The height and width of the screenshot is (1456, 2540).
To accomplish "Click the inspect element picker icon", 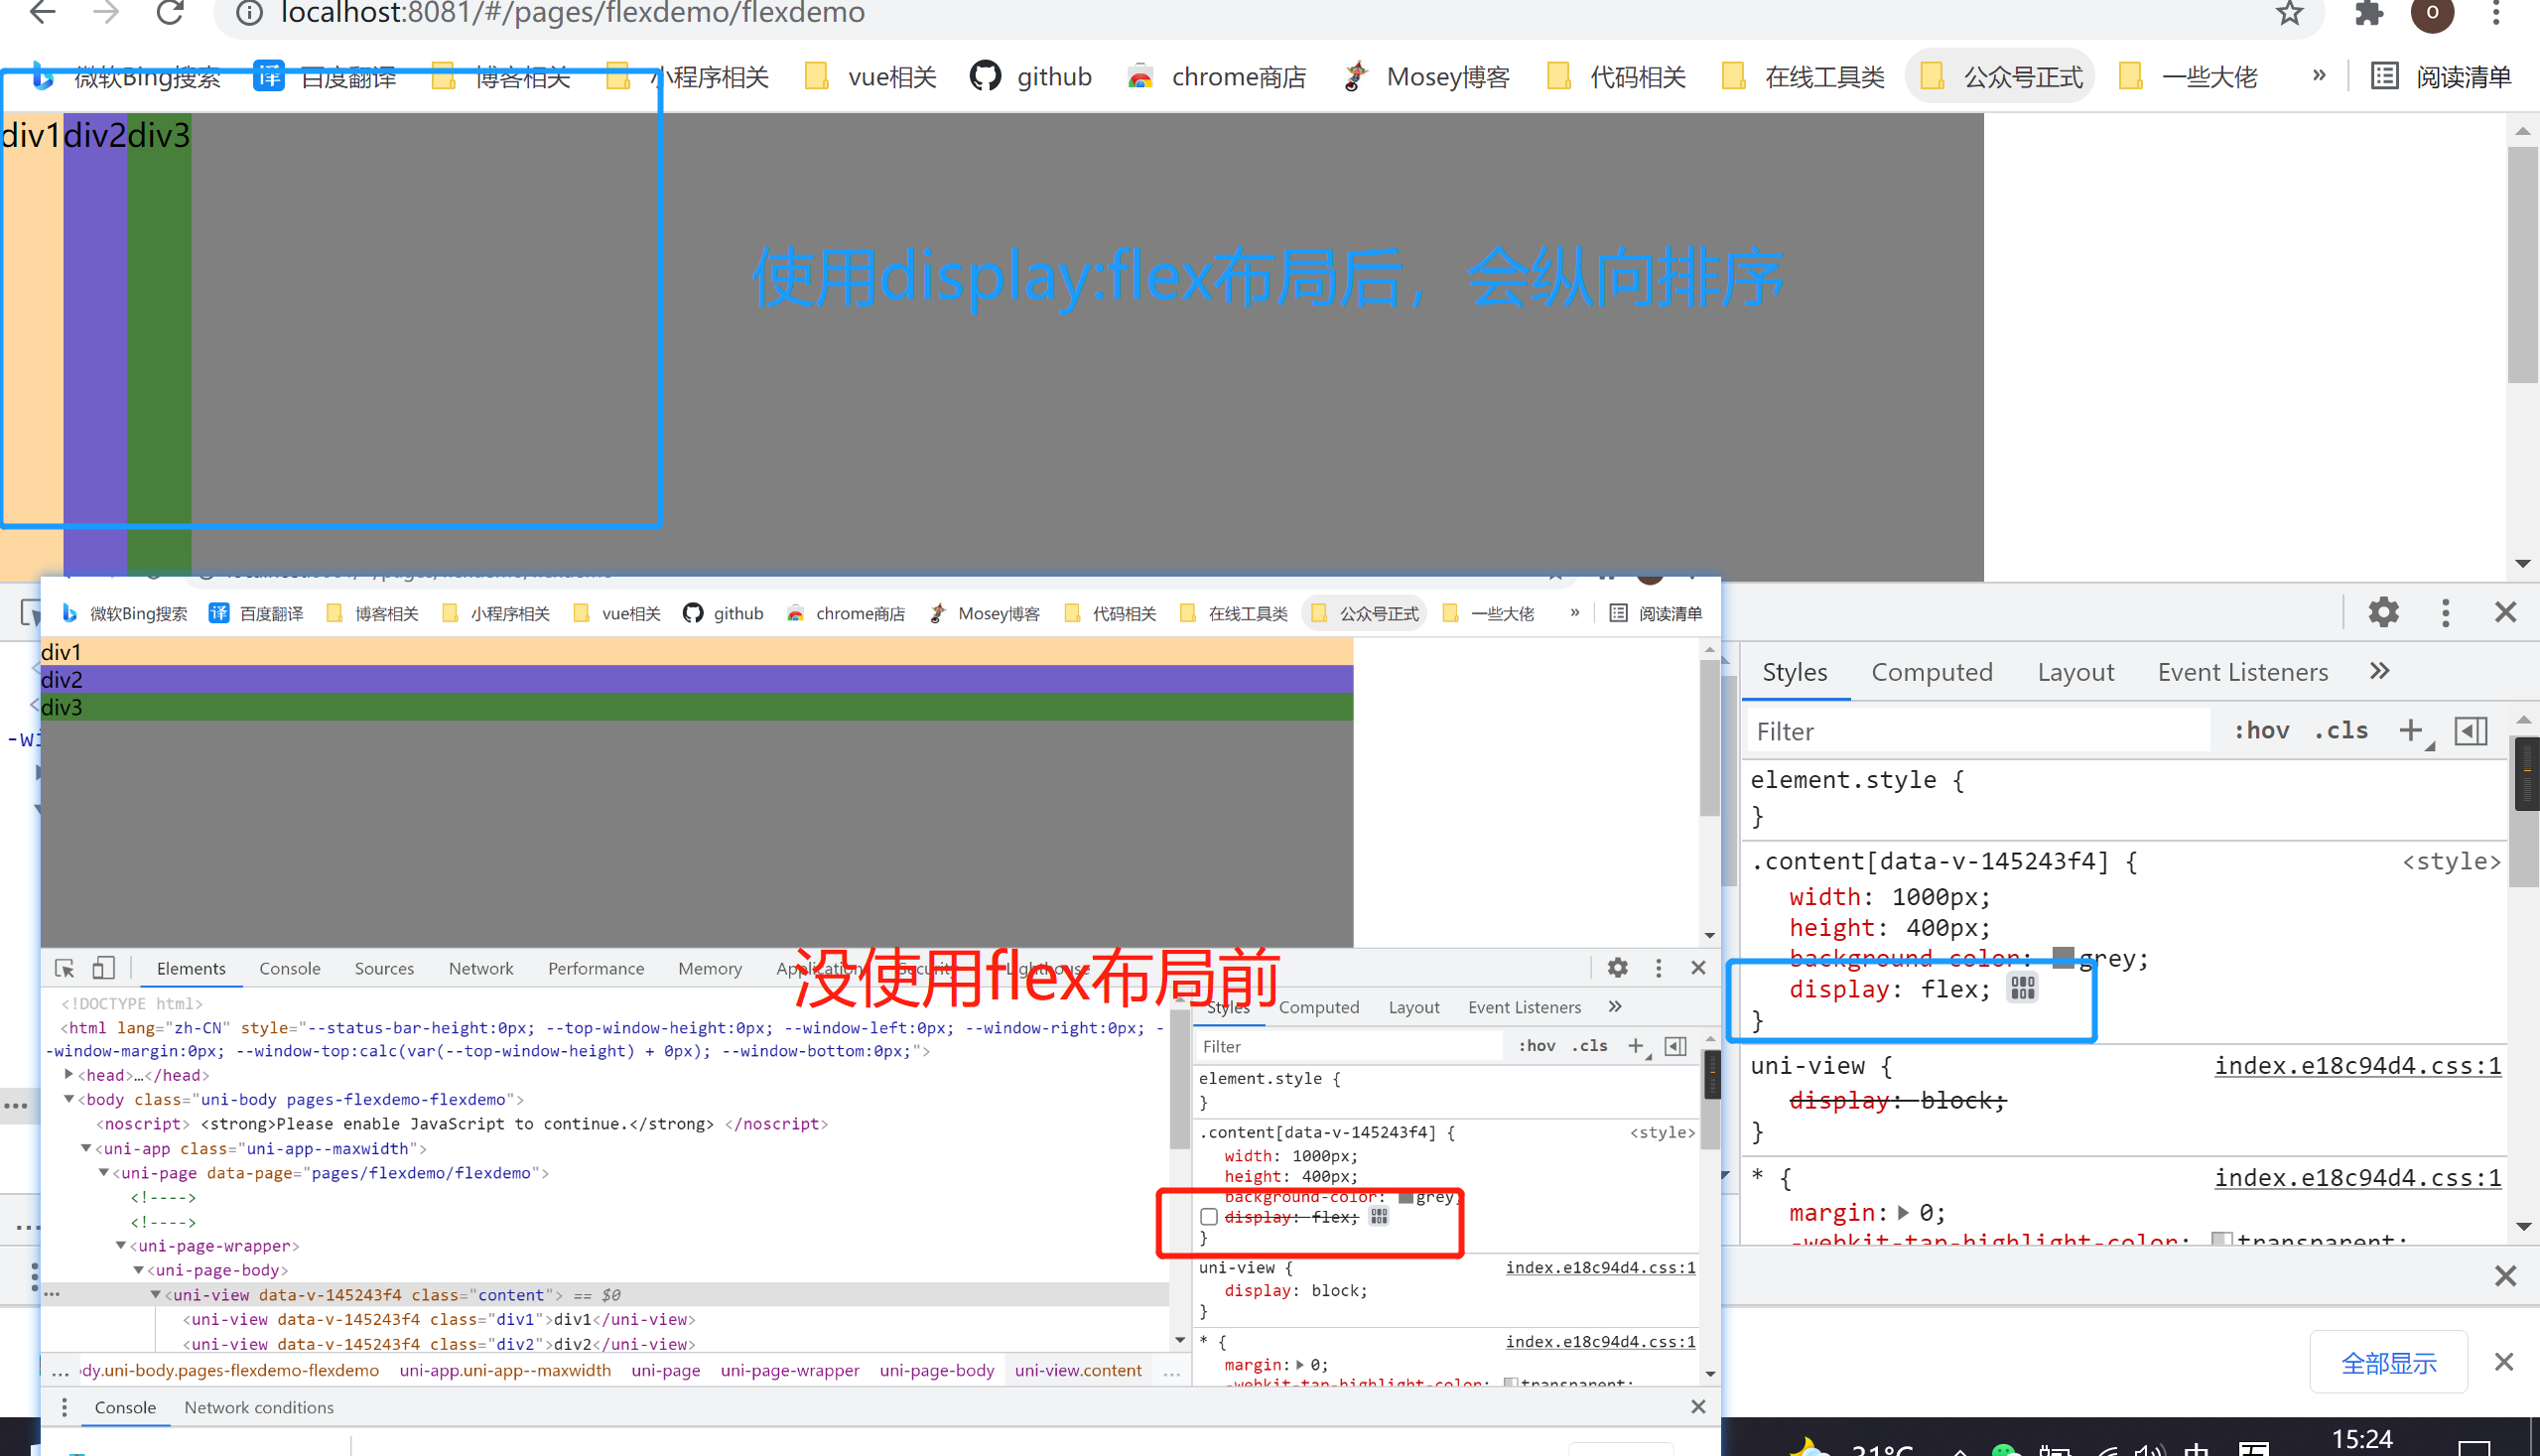I will coord(65,968).
